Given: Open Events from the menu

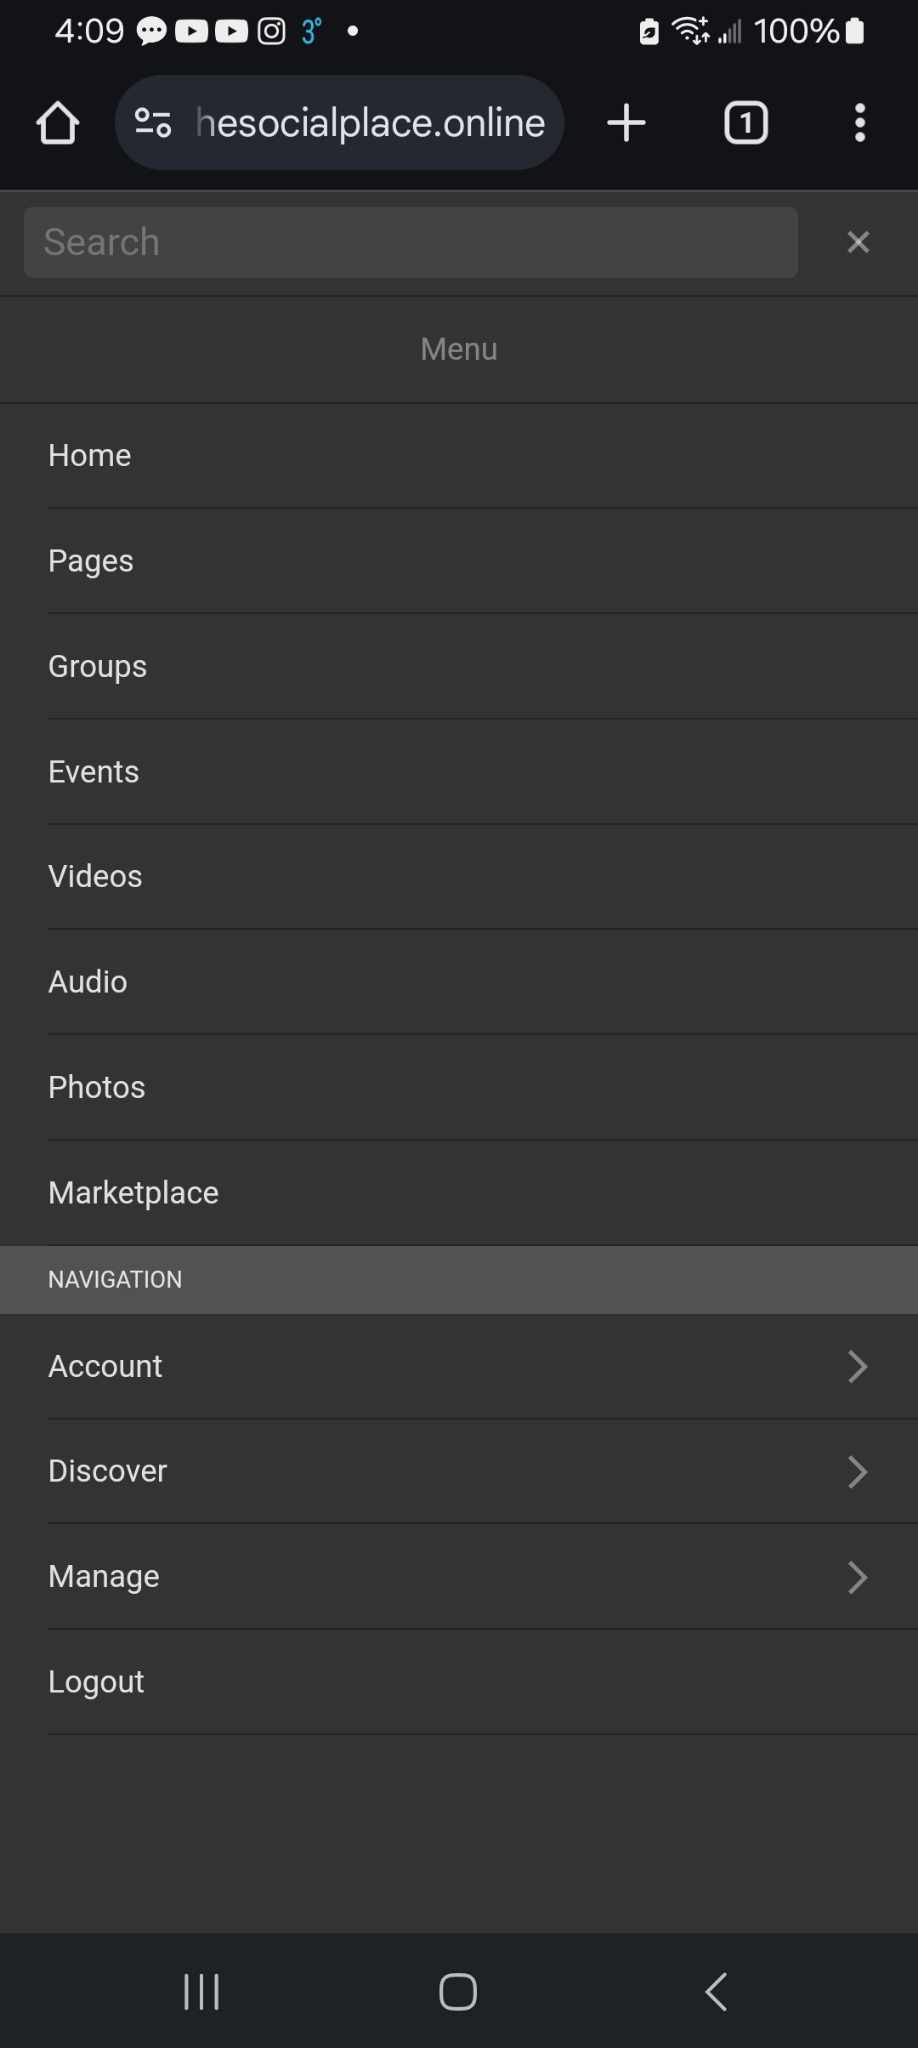Looking at the screenshot, I should (94, 772).
